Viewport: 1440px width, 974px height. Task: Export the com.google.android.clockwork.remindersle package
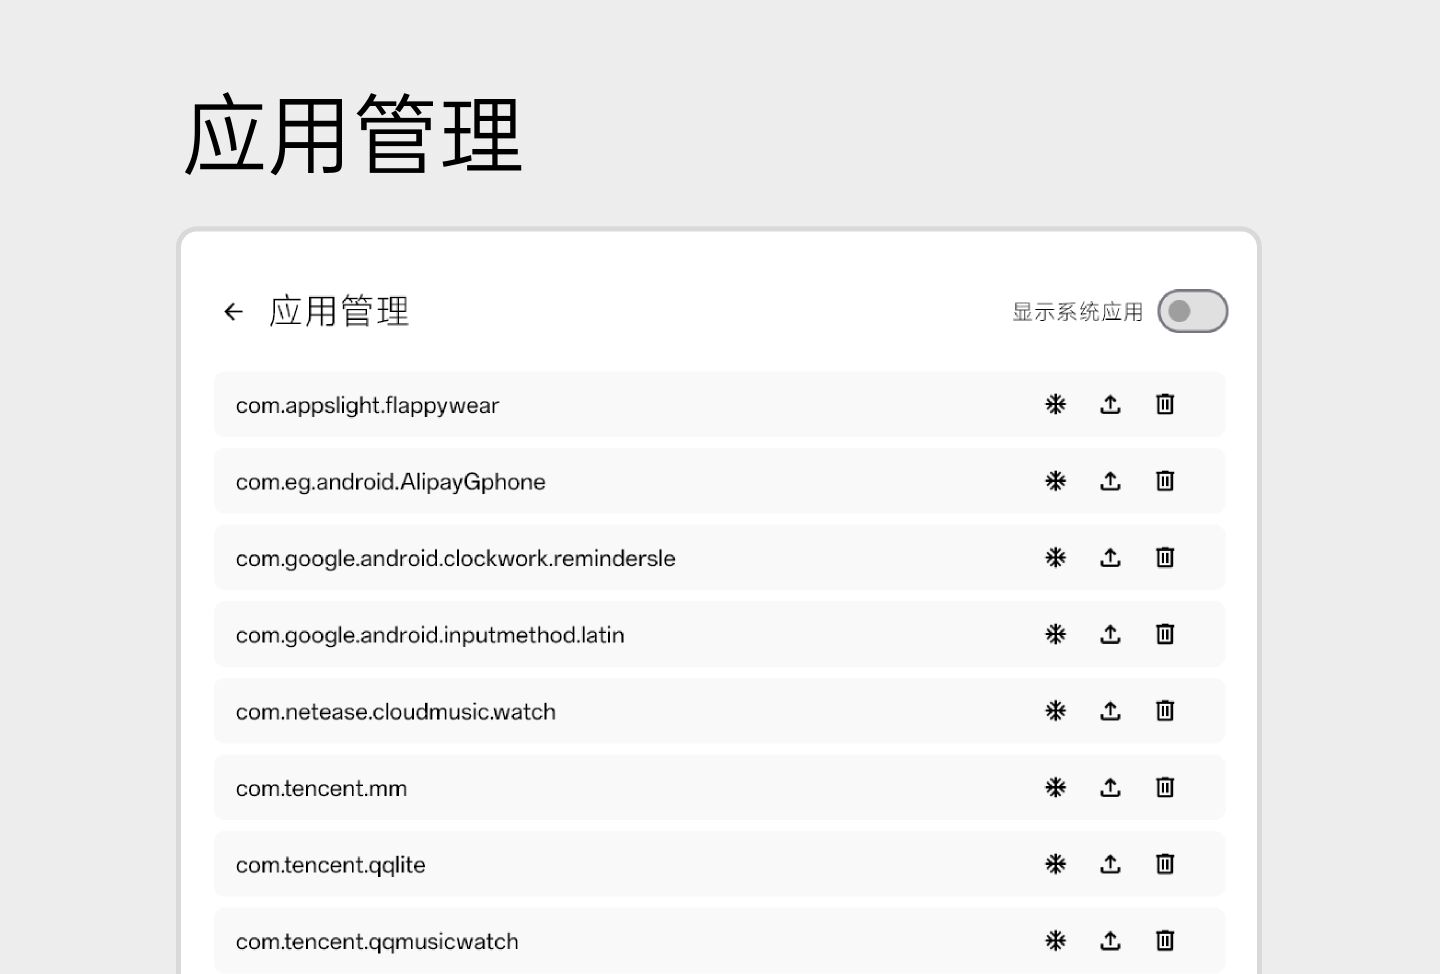[x=1110, y=558]
